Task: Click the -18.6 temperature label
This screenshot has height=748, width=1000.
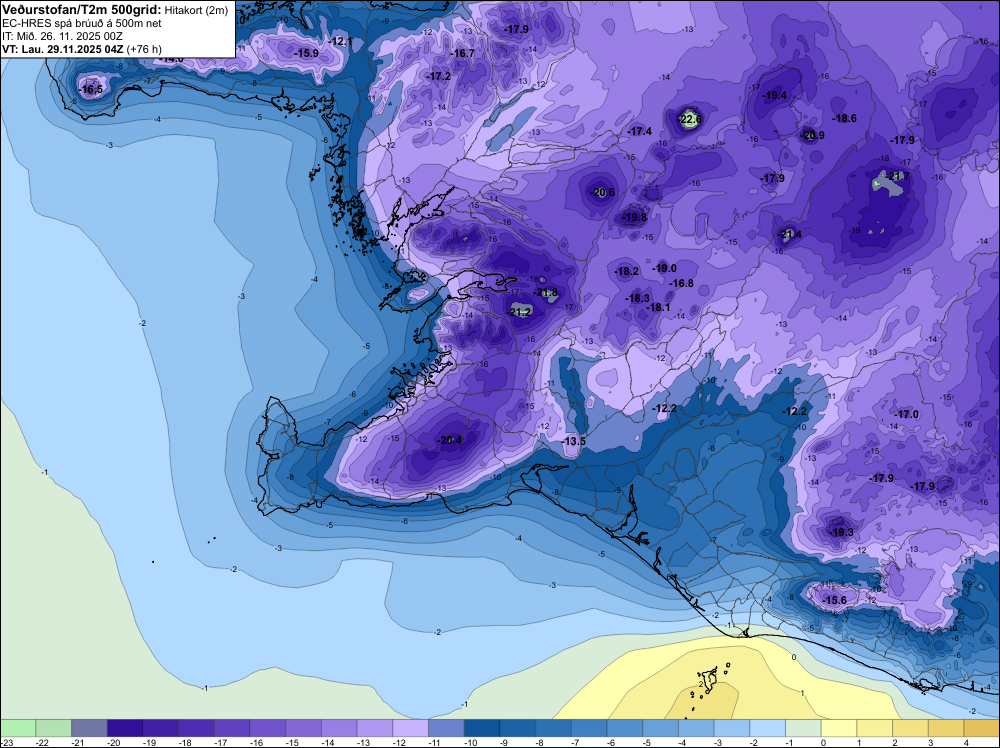Action: point(844,119)
